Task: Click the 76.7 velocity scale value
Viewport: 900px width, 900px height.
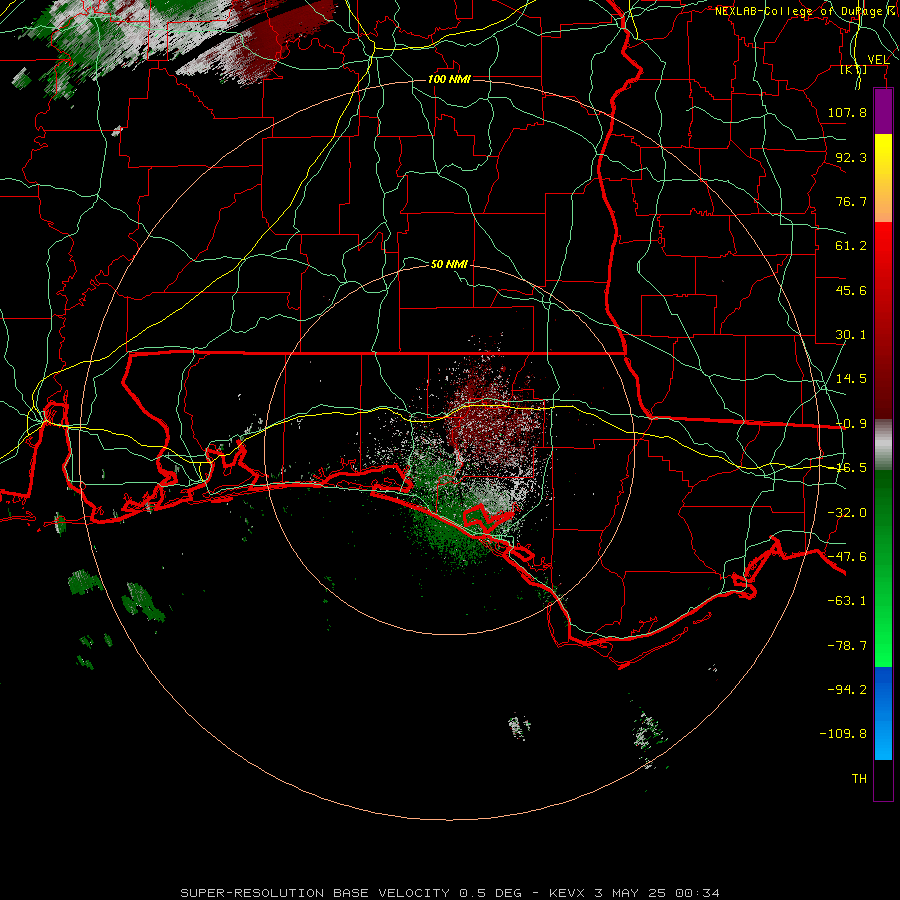Action: [851, 201]
